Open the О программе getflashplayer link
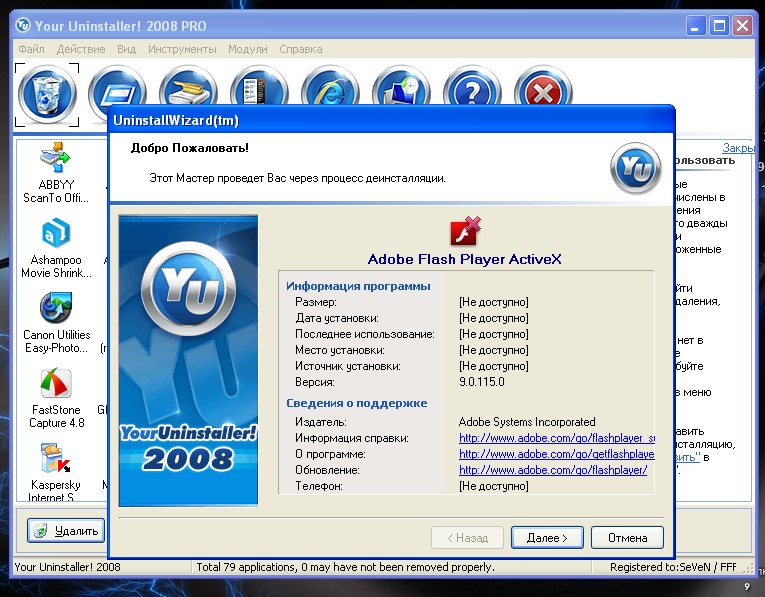 pos(557,454)
